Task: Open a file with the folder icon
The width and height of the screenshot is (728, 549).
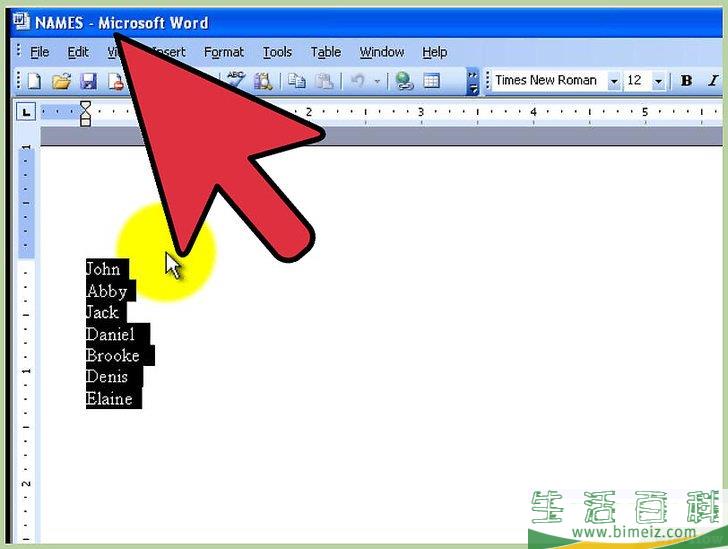Action: [x=62, y=81]
